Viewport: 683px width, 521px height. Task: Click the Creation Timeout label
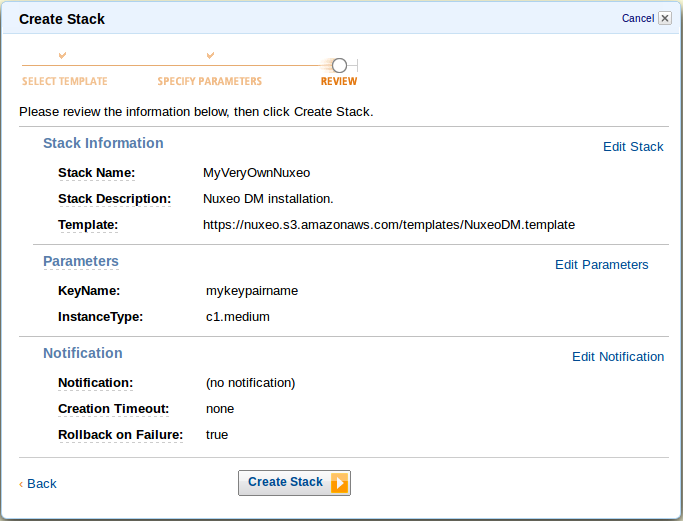113,409
